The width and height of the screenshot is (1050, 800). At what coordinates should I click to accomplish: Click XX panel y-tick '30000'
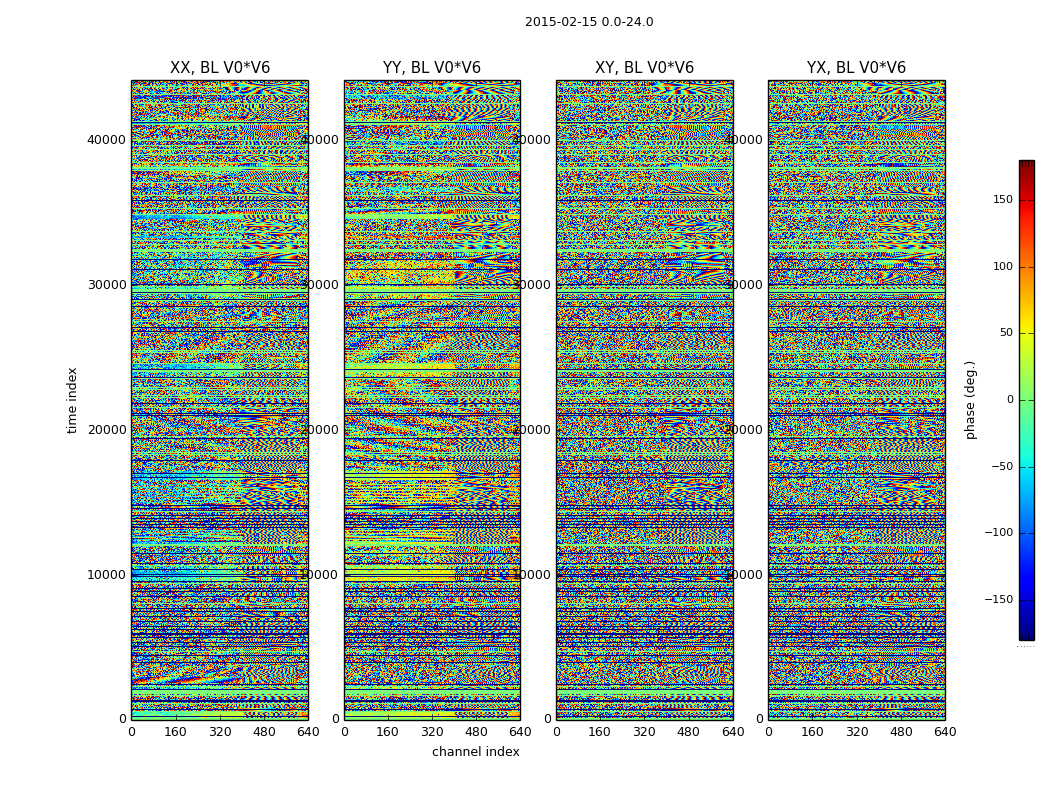tap(106, 285)
